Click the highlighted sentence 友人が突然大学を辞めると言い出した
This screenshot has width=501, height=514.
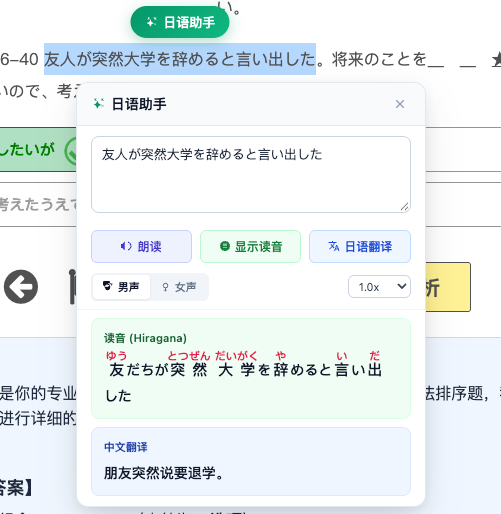180,59
